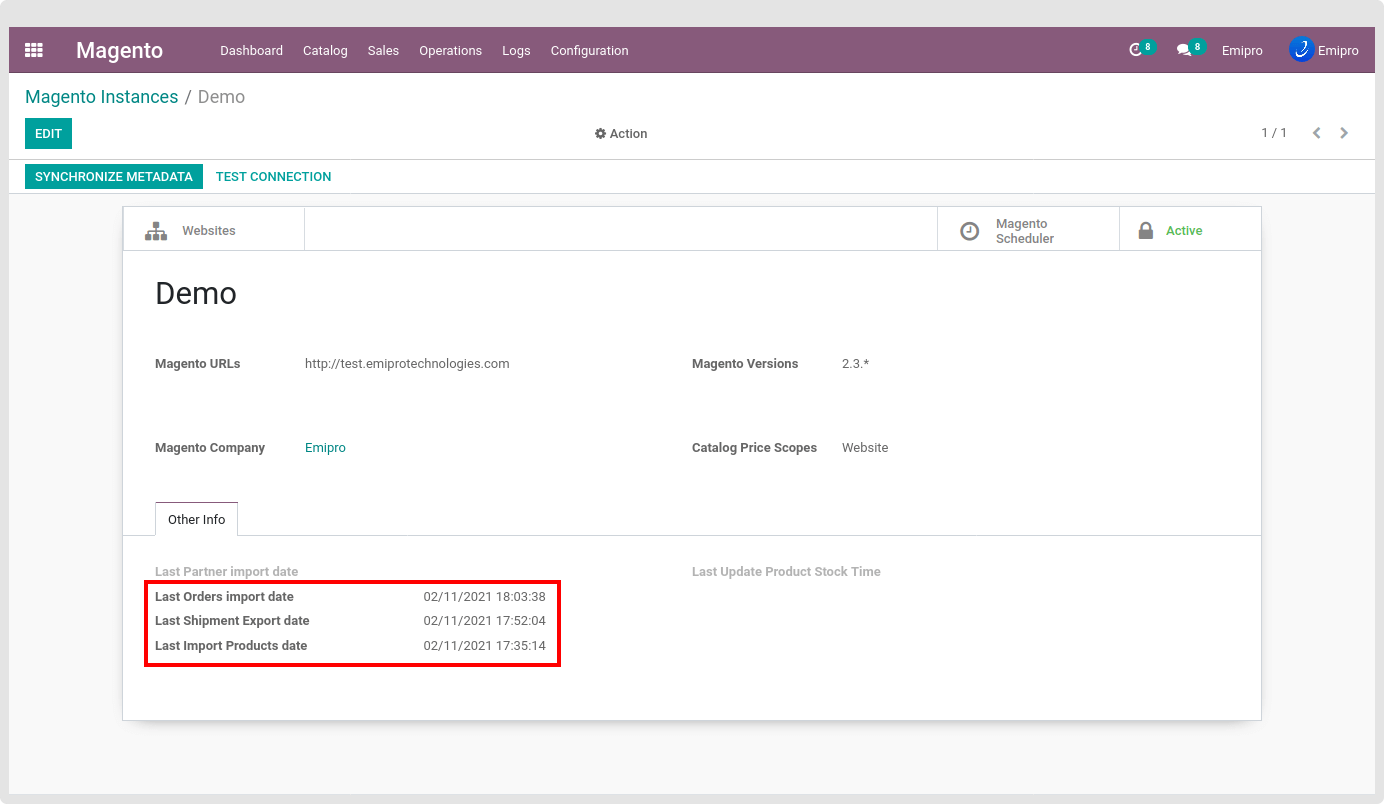Open the Sales menu
This screenshot has height=804, width=1384.
point(383,51)
